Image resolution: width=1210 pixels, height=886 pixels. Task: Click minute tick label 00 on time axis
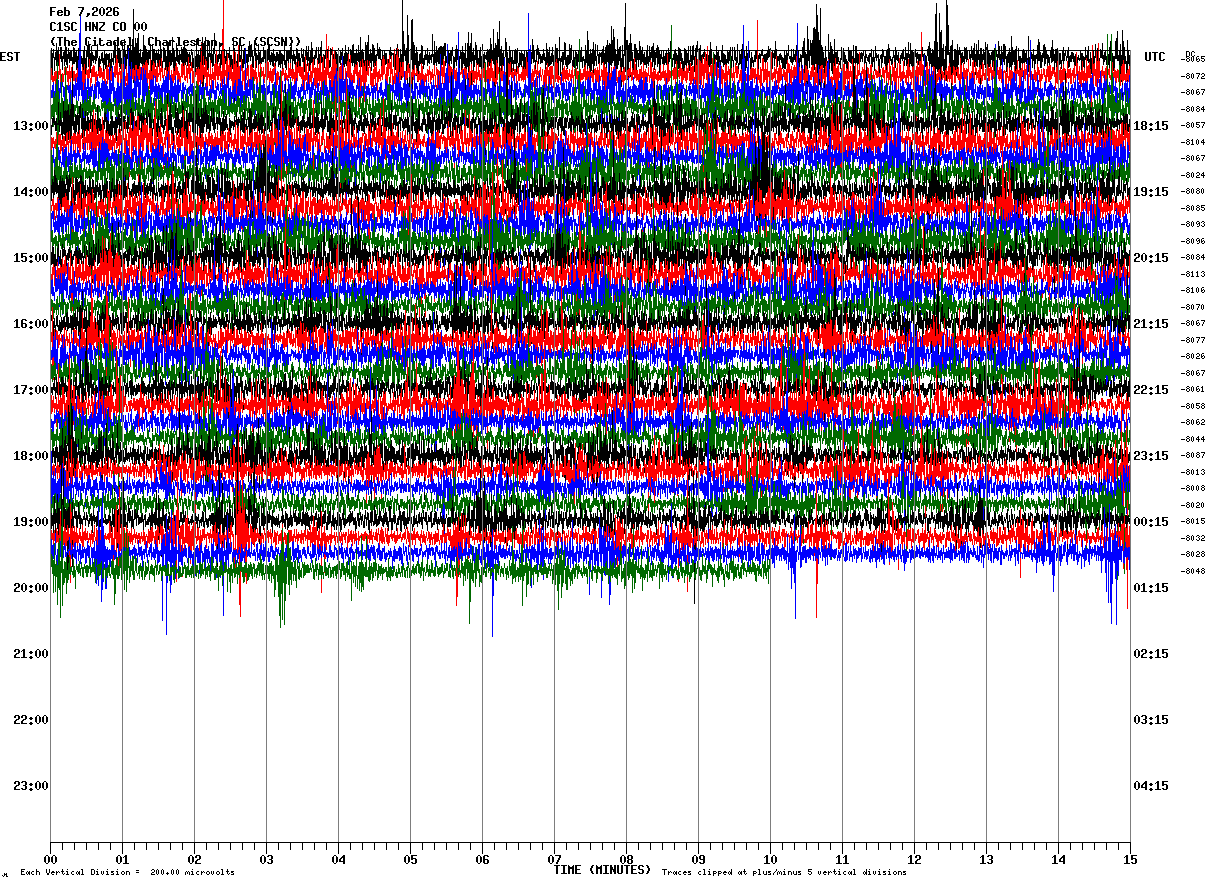(50, 859)
